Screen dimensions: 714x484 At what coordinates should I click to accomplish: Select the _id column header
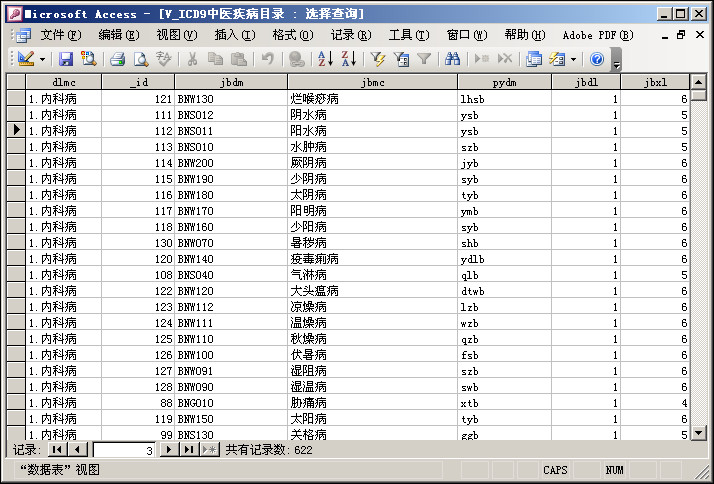tap(138, 82)
